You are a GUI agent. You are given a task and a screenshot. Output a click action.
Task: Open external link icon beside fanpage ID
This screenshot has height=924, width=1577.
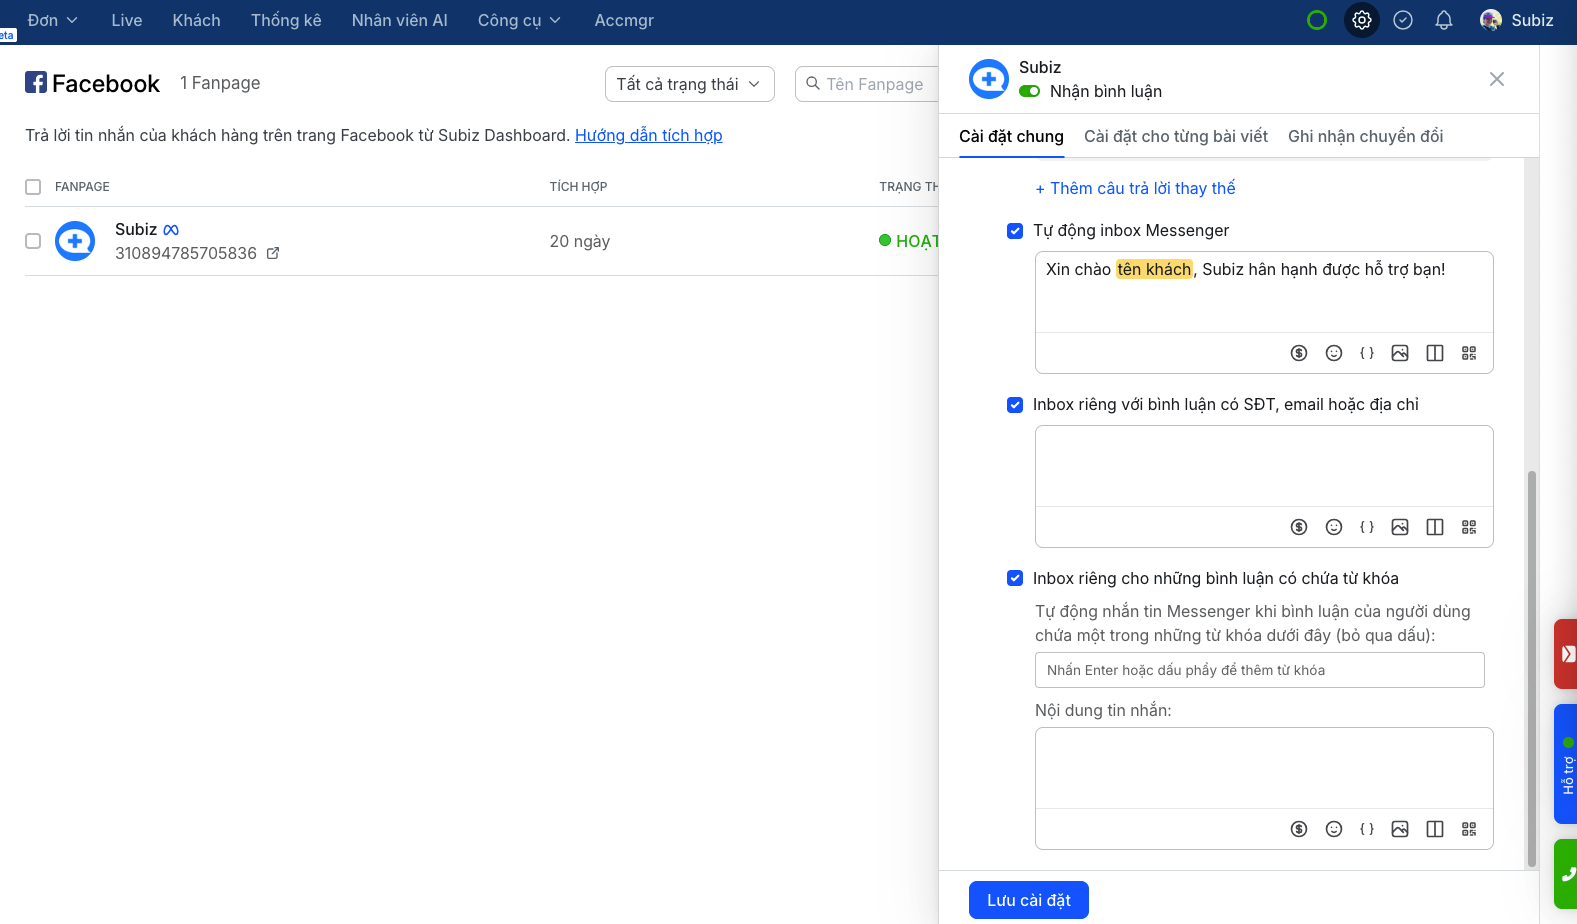[273, 254]
